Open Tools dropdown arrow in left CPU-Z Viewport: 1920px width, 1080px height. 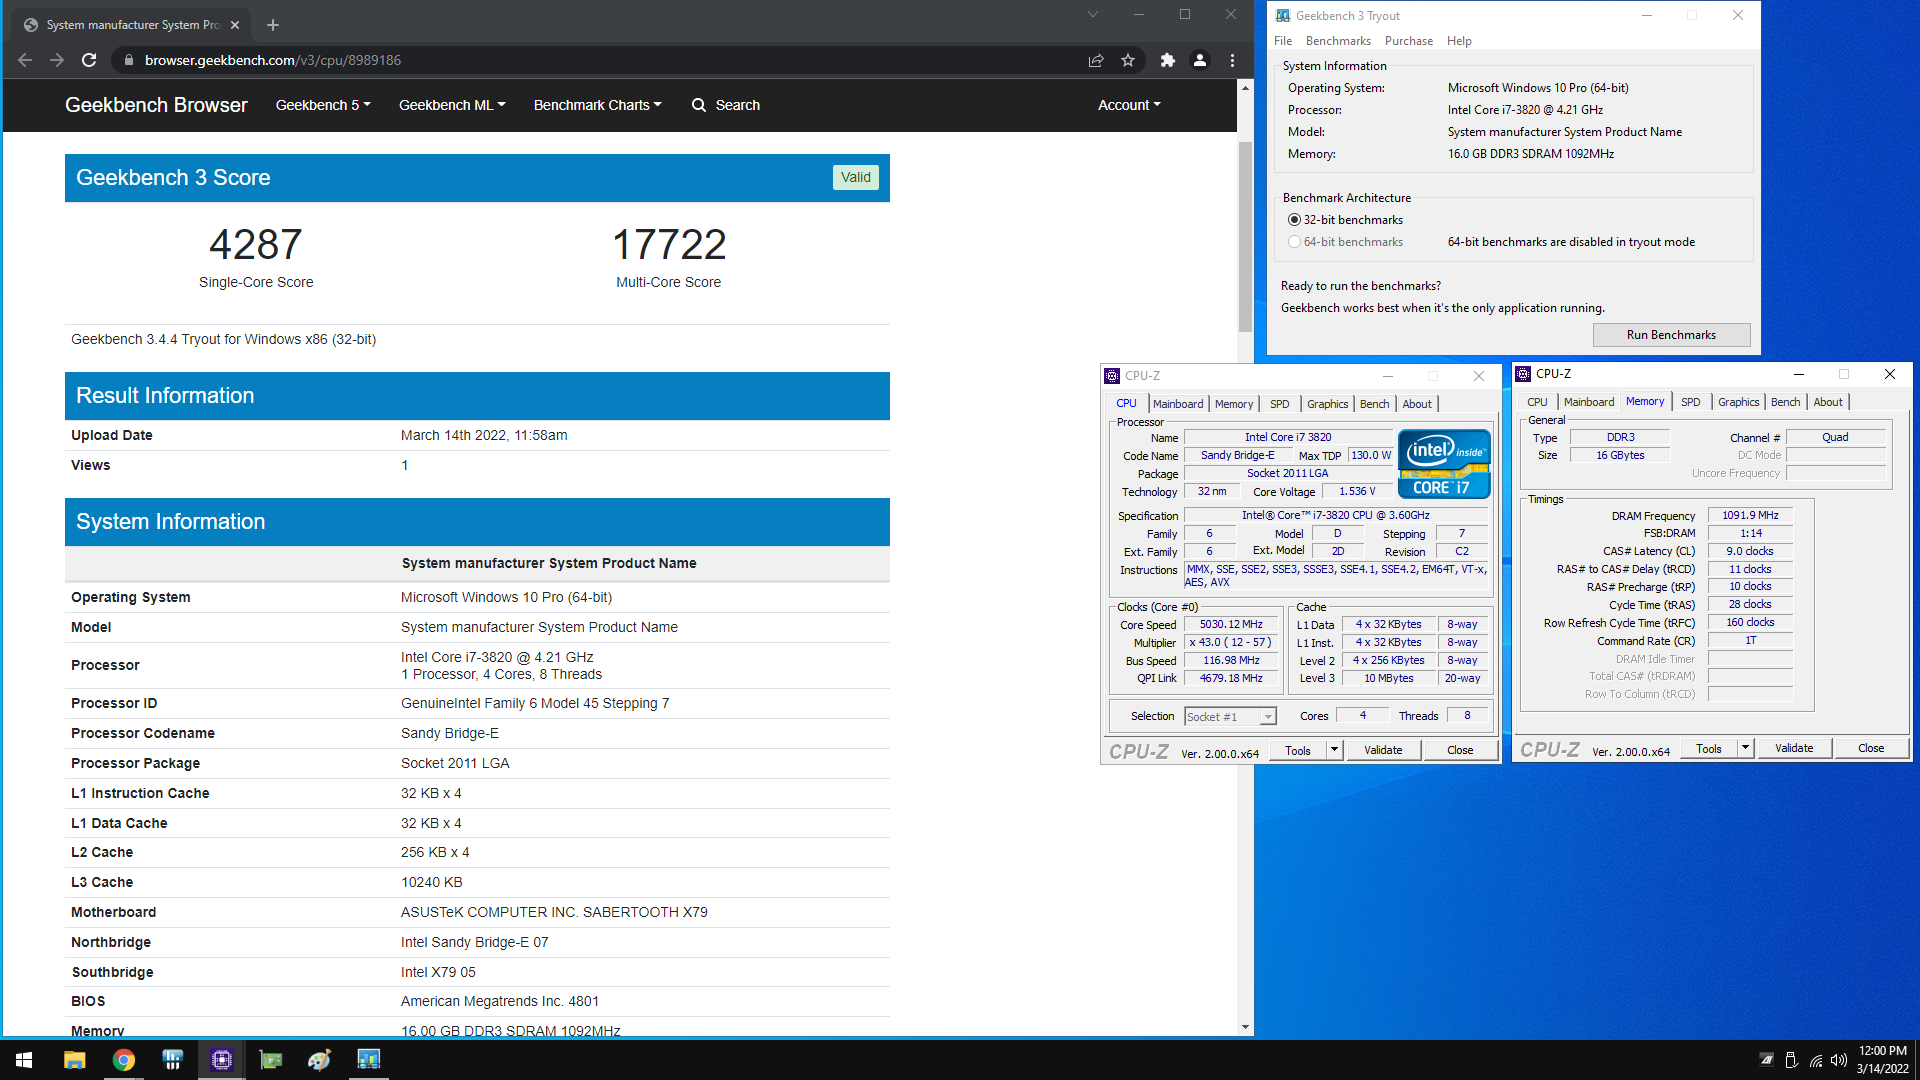point(1334,750)
